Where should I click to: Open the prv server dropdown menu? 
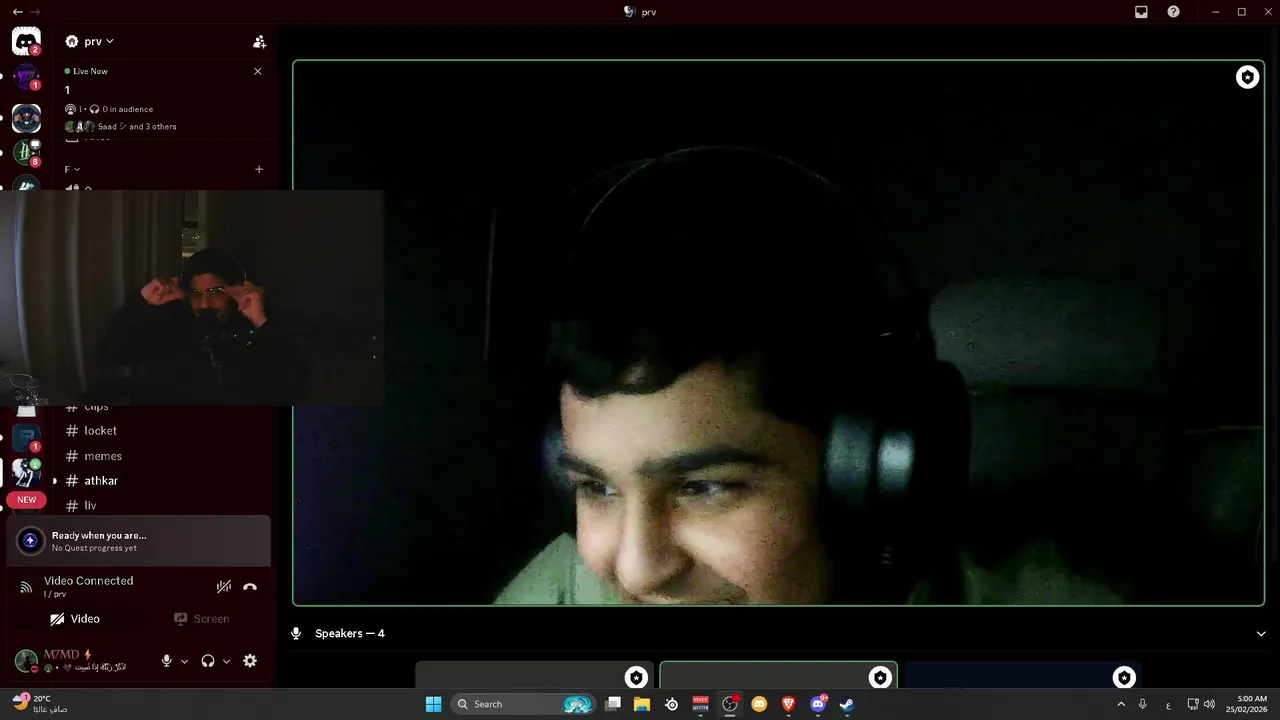pos(90,42)
